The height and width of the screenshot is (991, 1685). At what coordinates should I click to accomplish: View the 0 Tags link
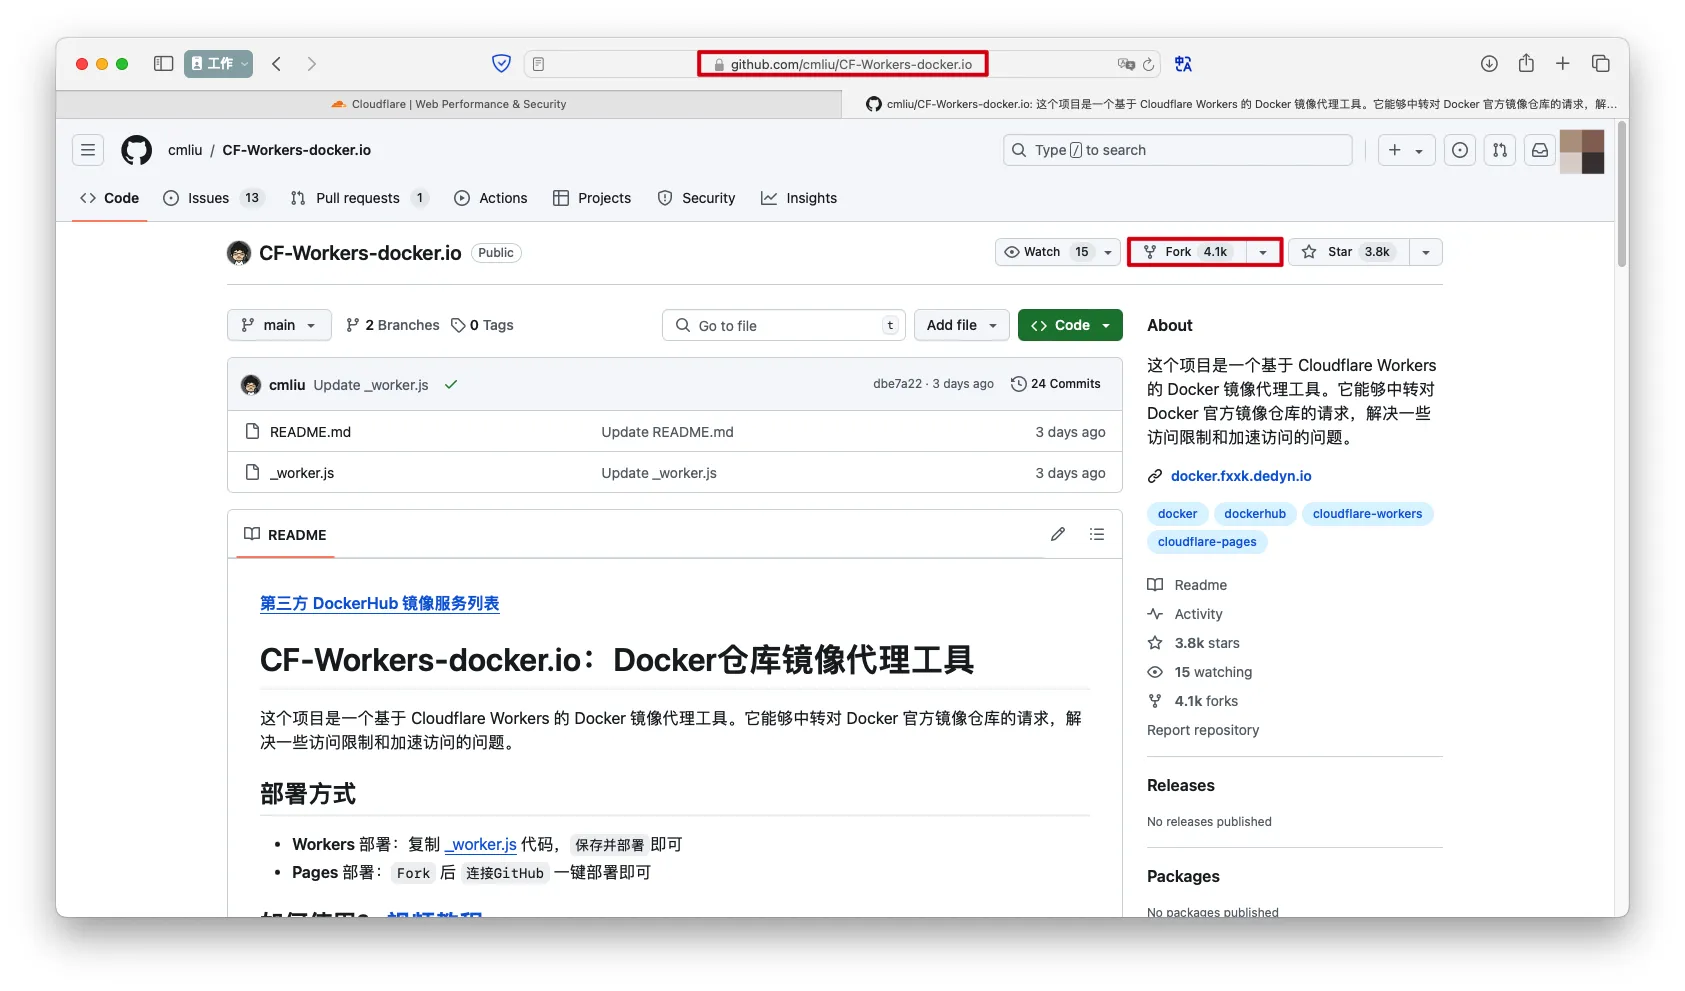coord(482,325)
